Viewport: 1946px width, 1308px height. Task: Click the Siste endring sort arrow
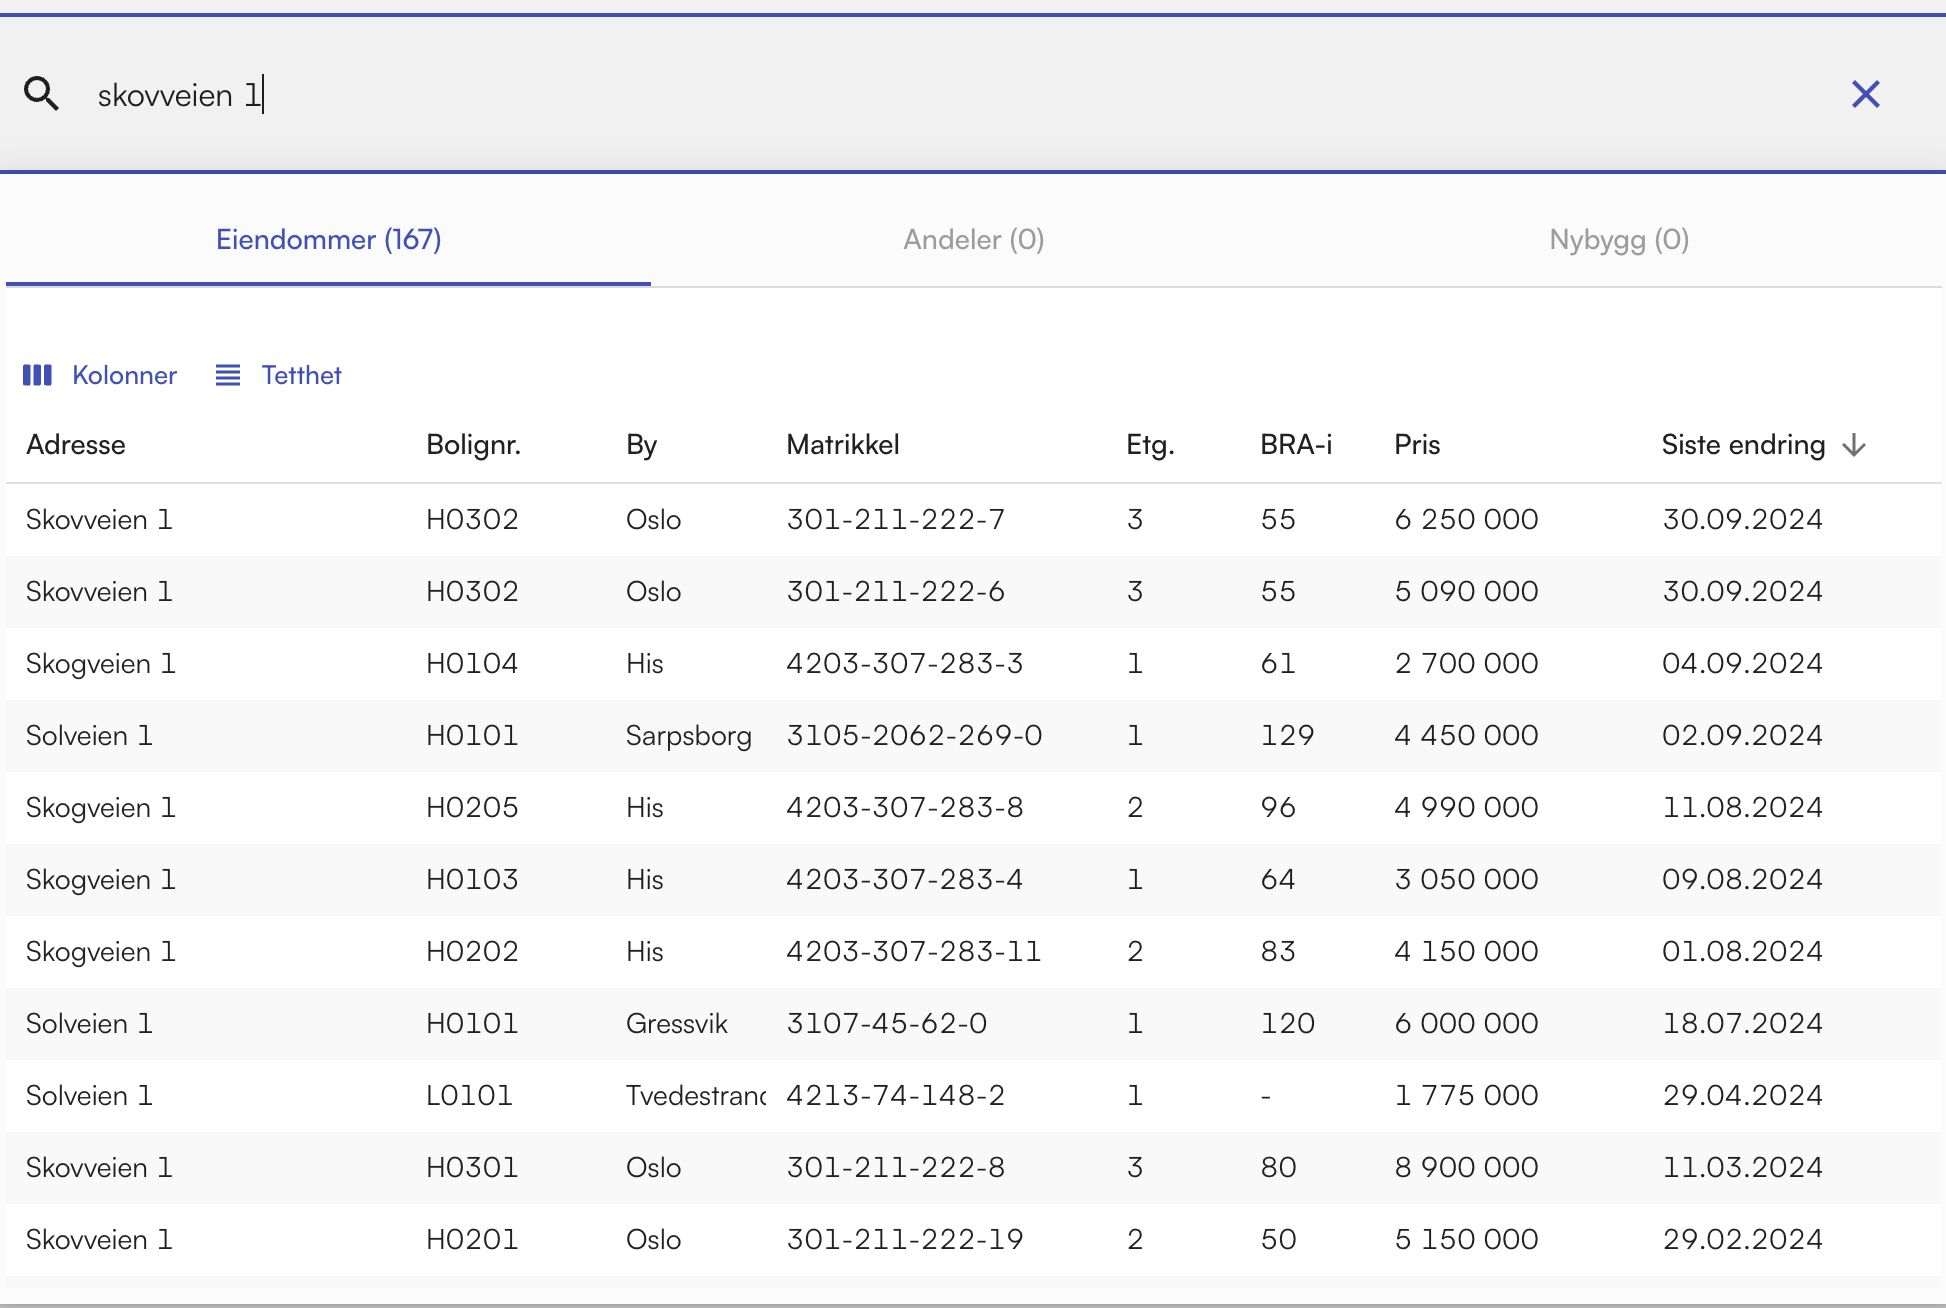point(1853,445)
